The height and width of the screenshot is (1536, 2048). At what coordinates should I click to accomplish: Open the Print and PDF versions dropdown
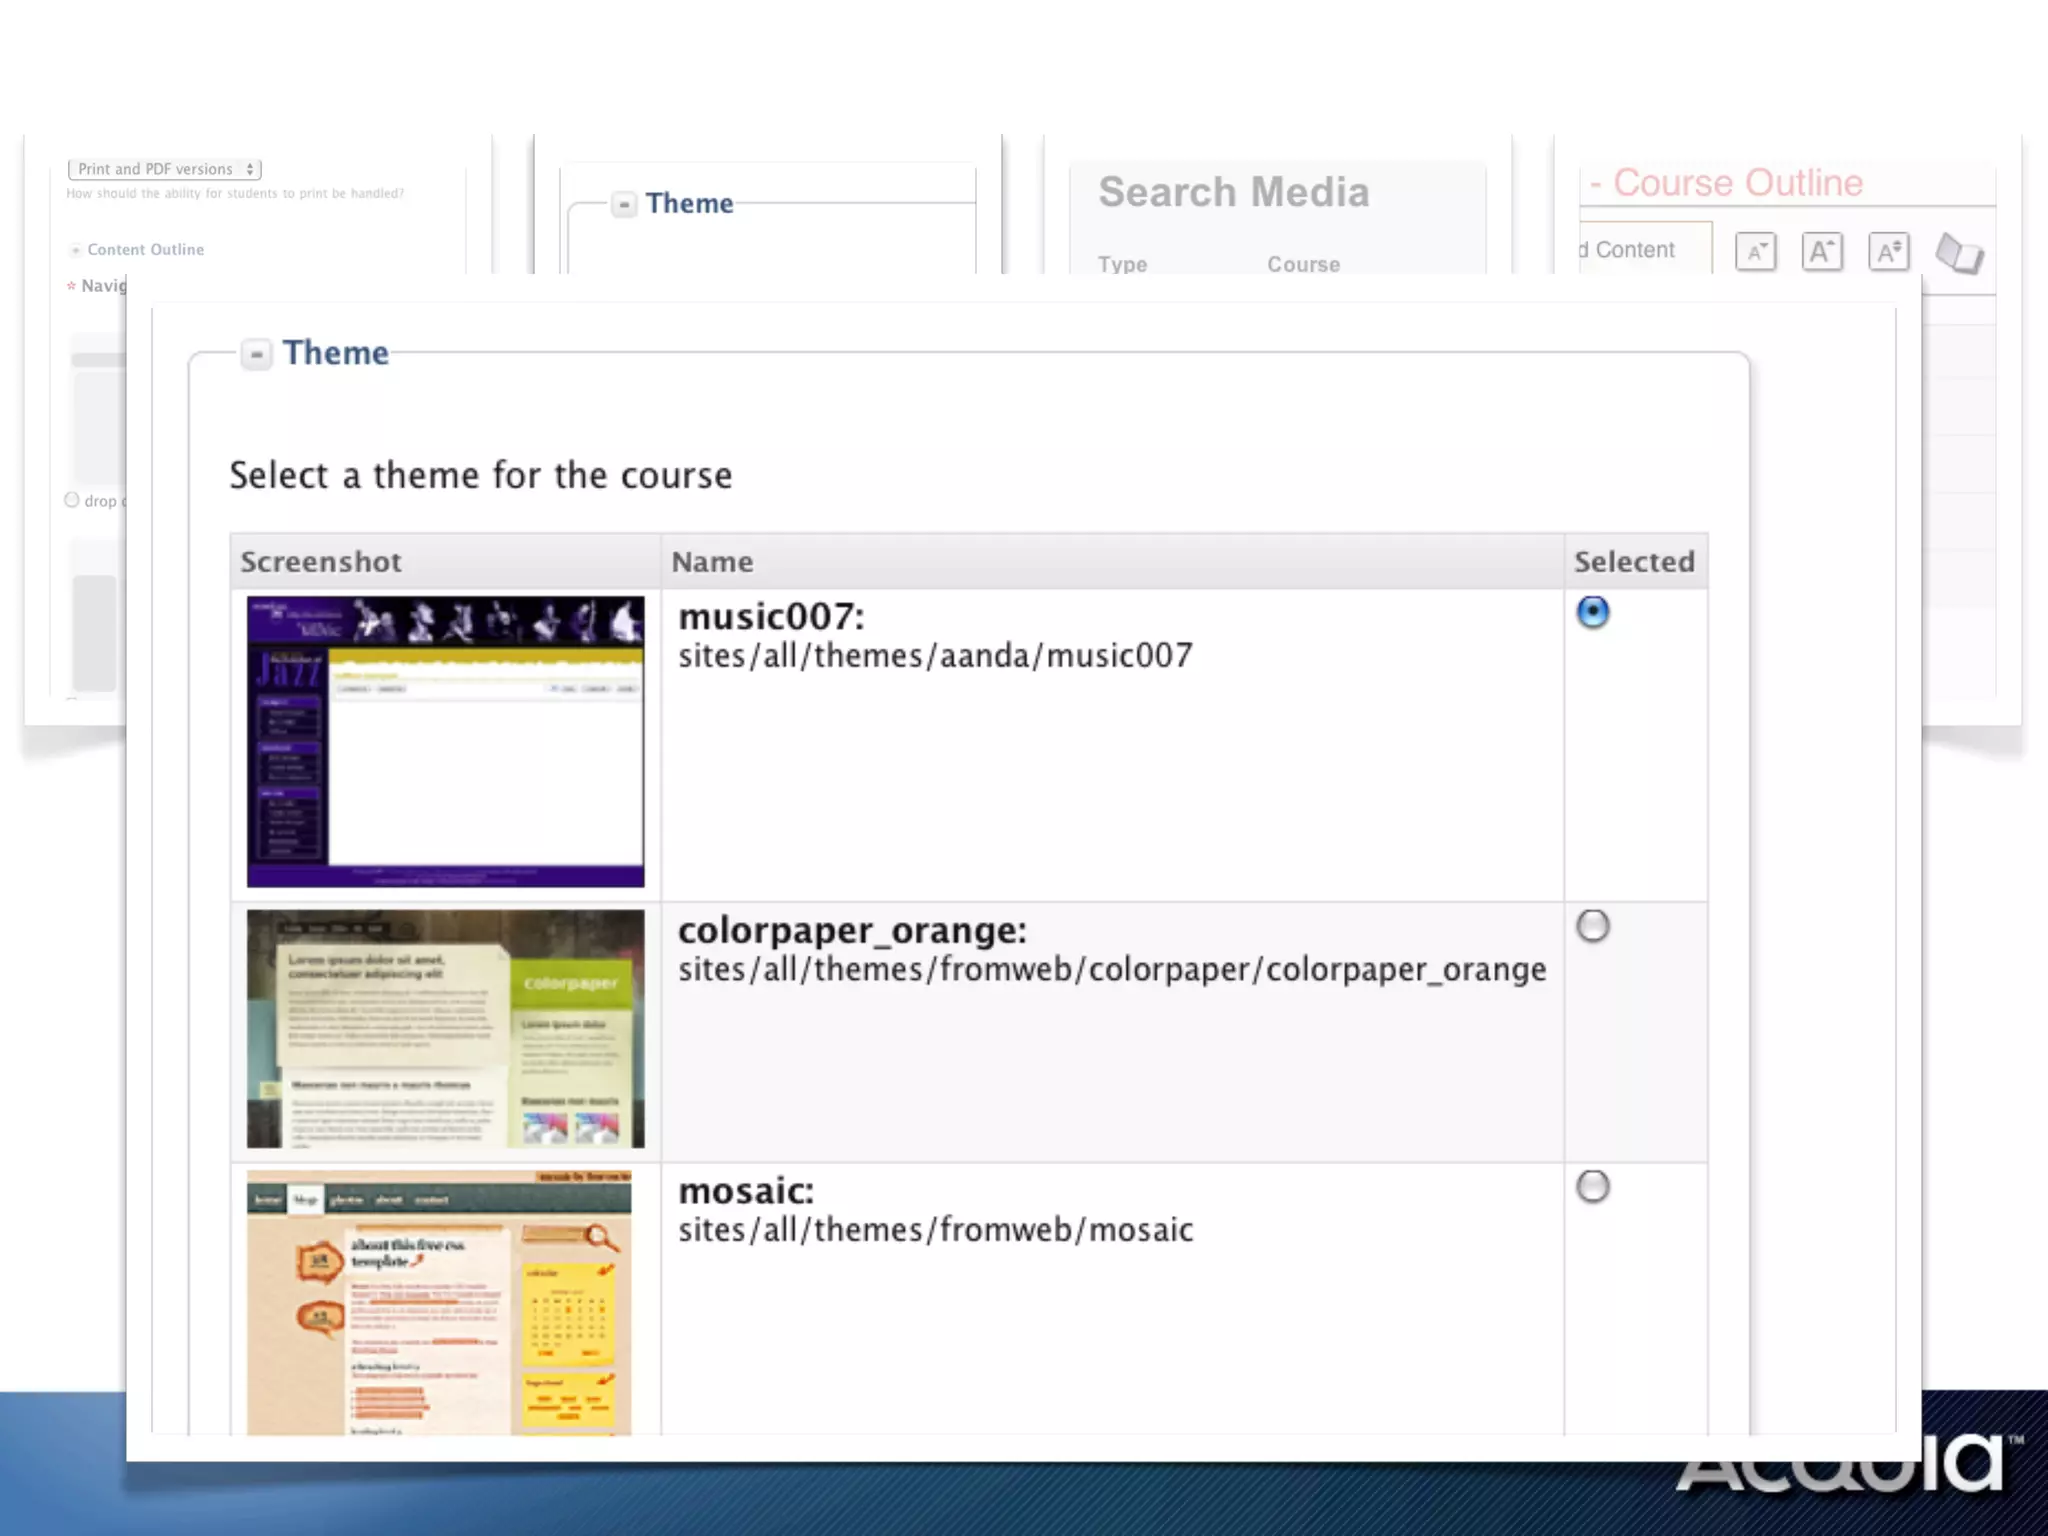pyautogui.click(x=165, y=169)
